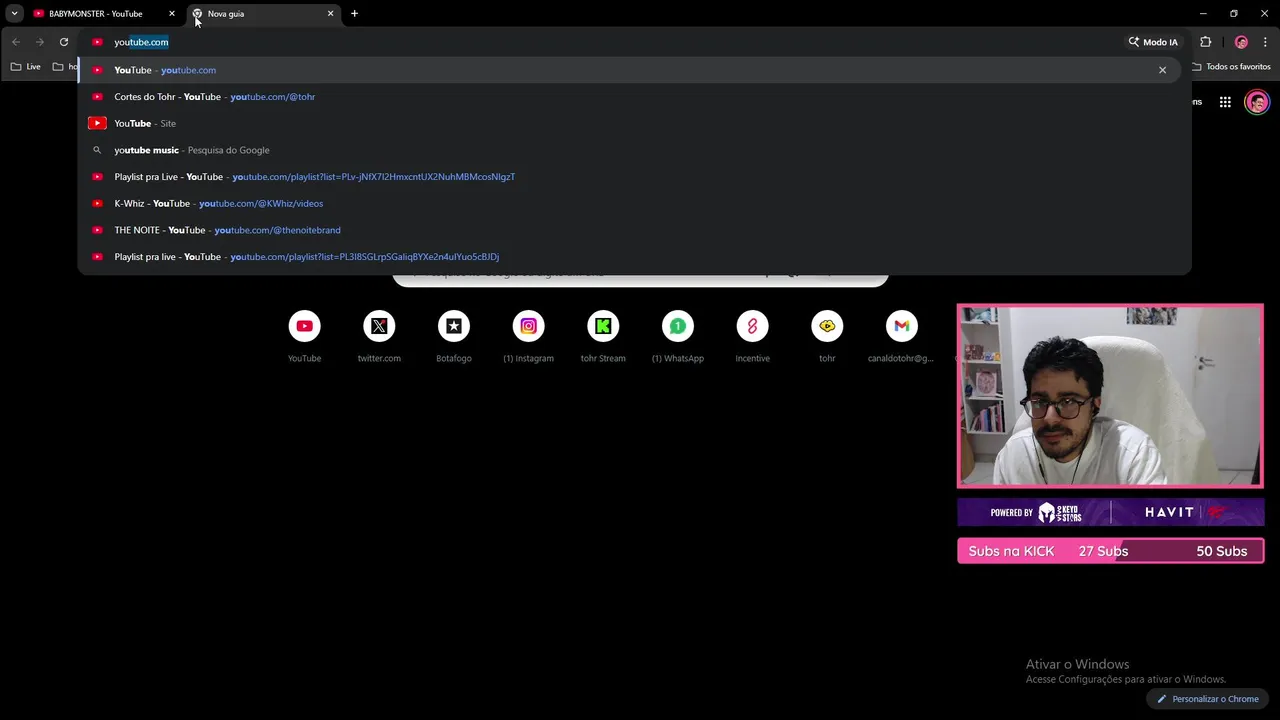Image resolution: width=1280 pixels, height=720 pixels.
Task: Switch to the Nova guia tab
Action: click(x=262, y=14)
